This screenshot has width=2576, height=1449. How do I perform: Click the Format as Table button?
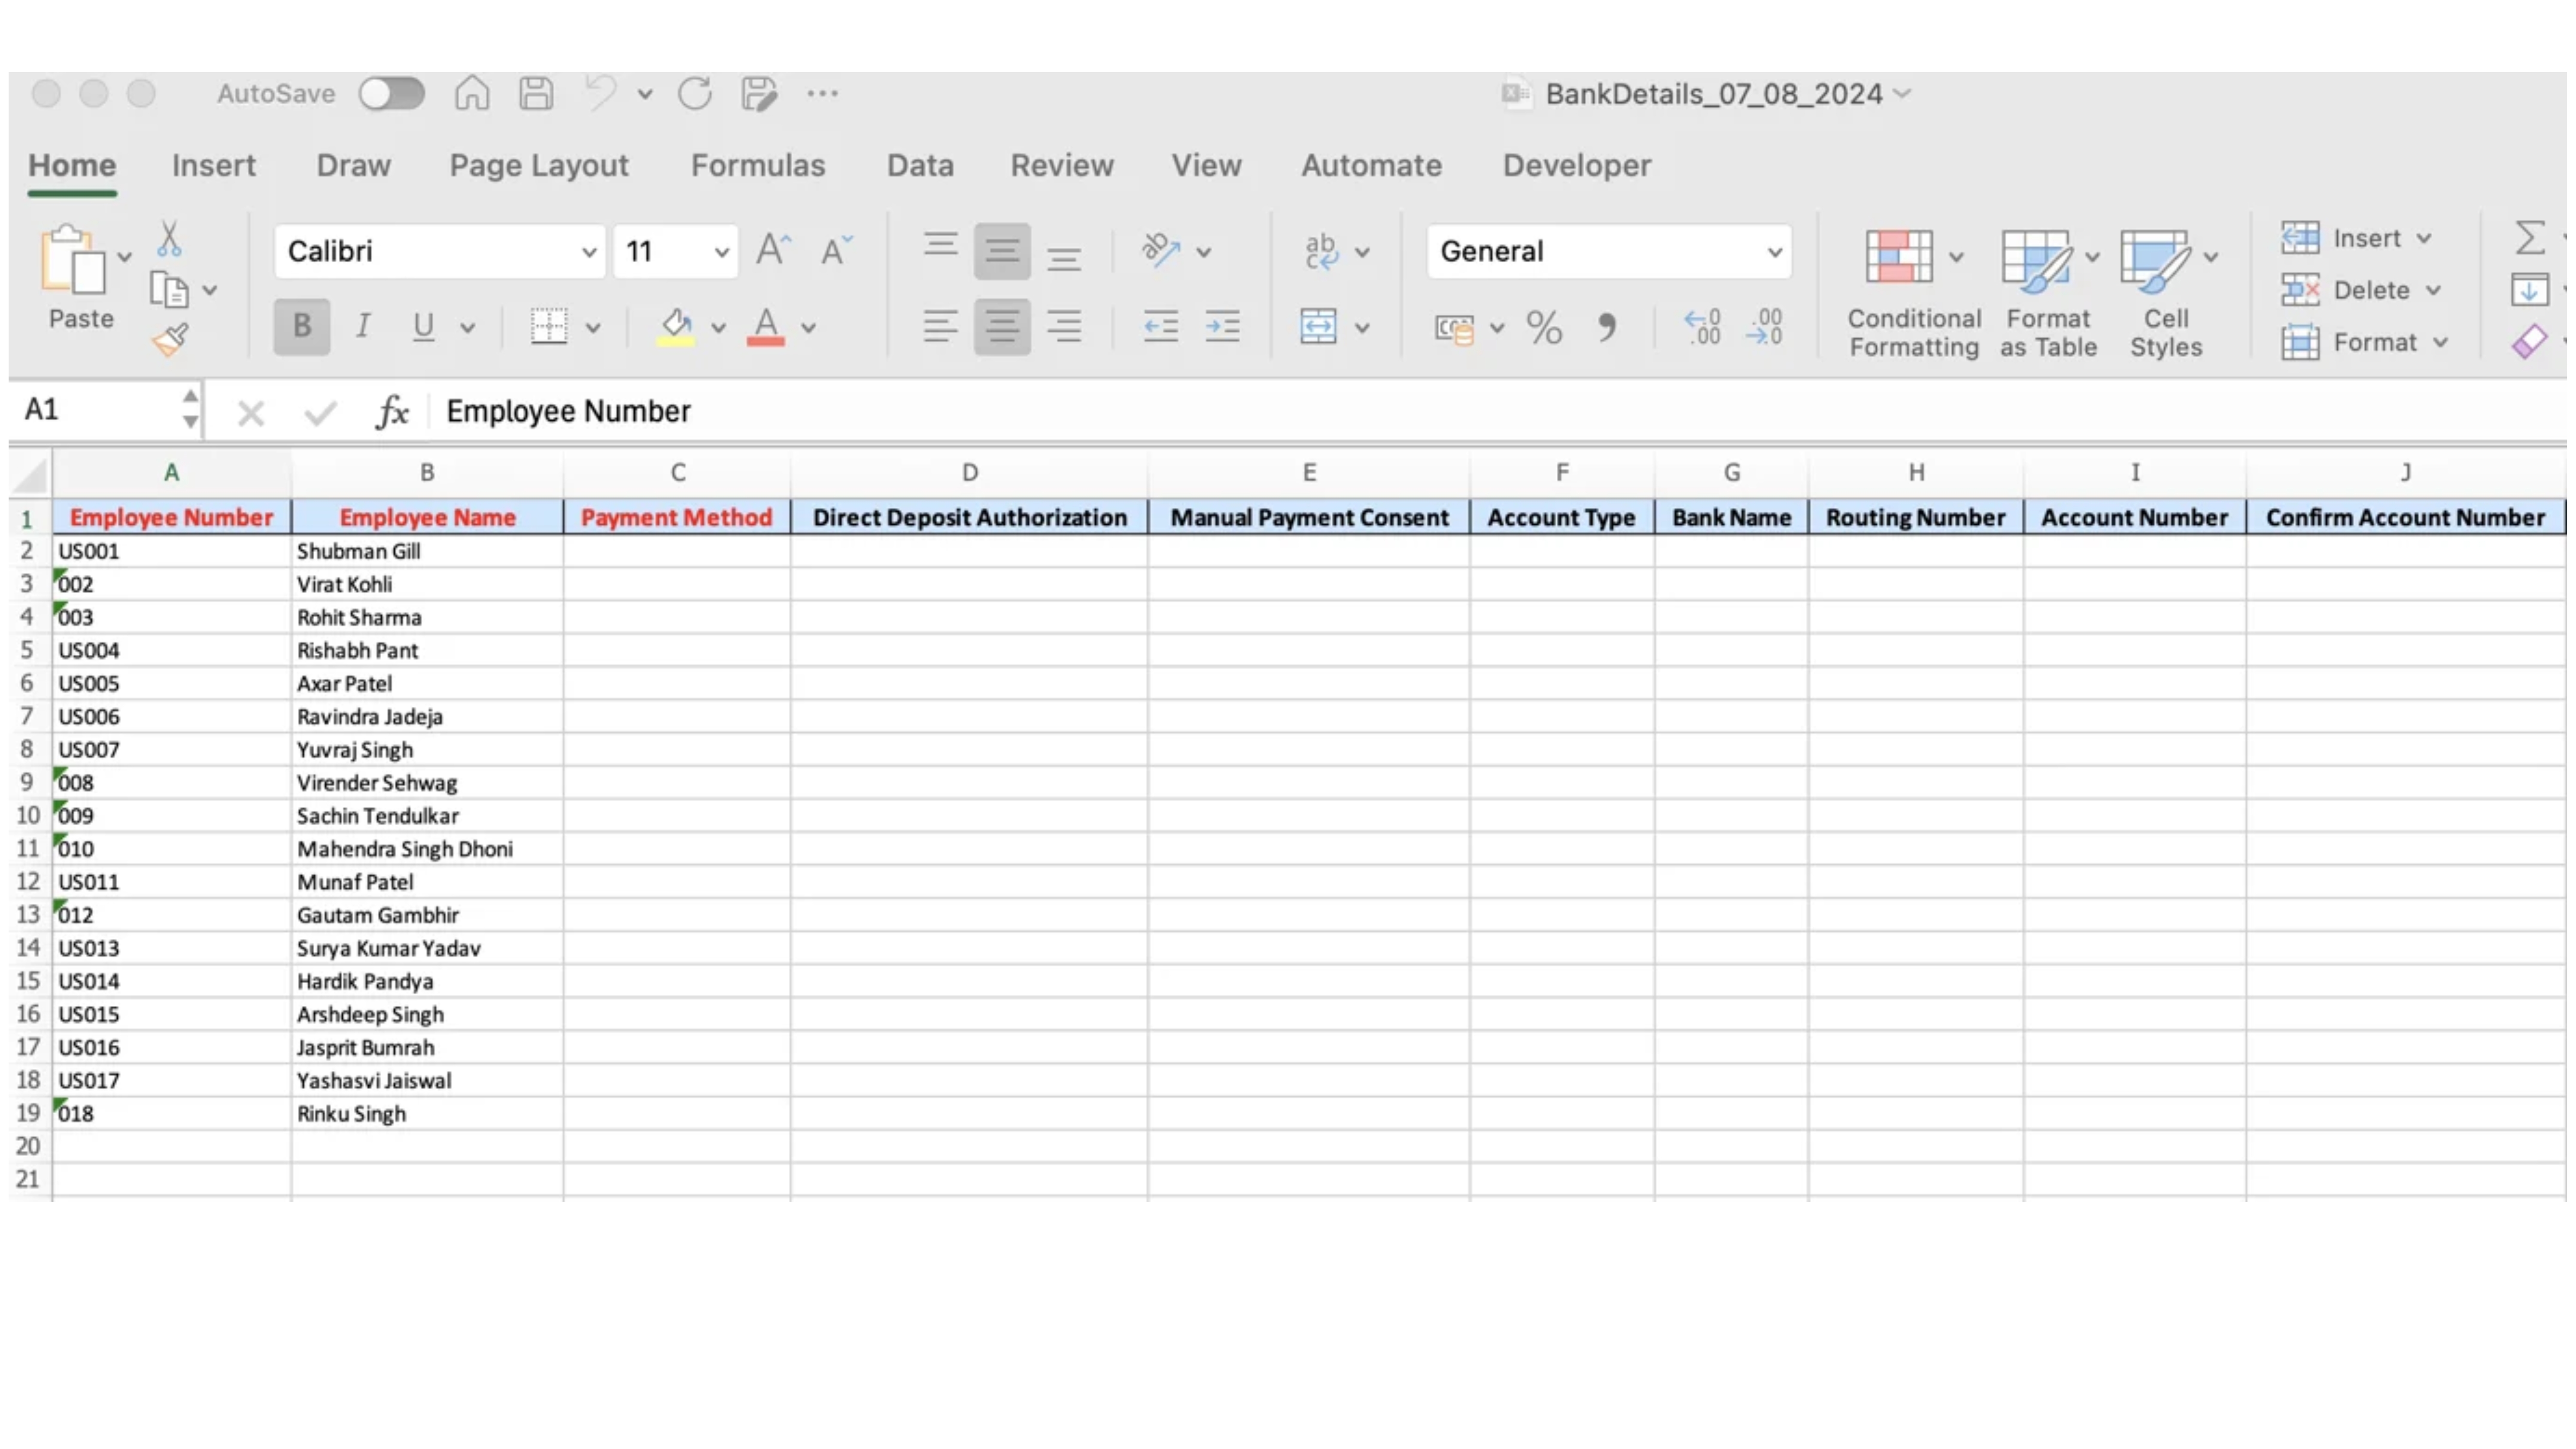2047,290
